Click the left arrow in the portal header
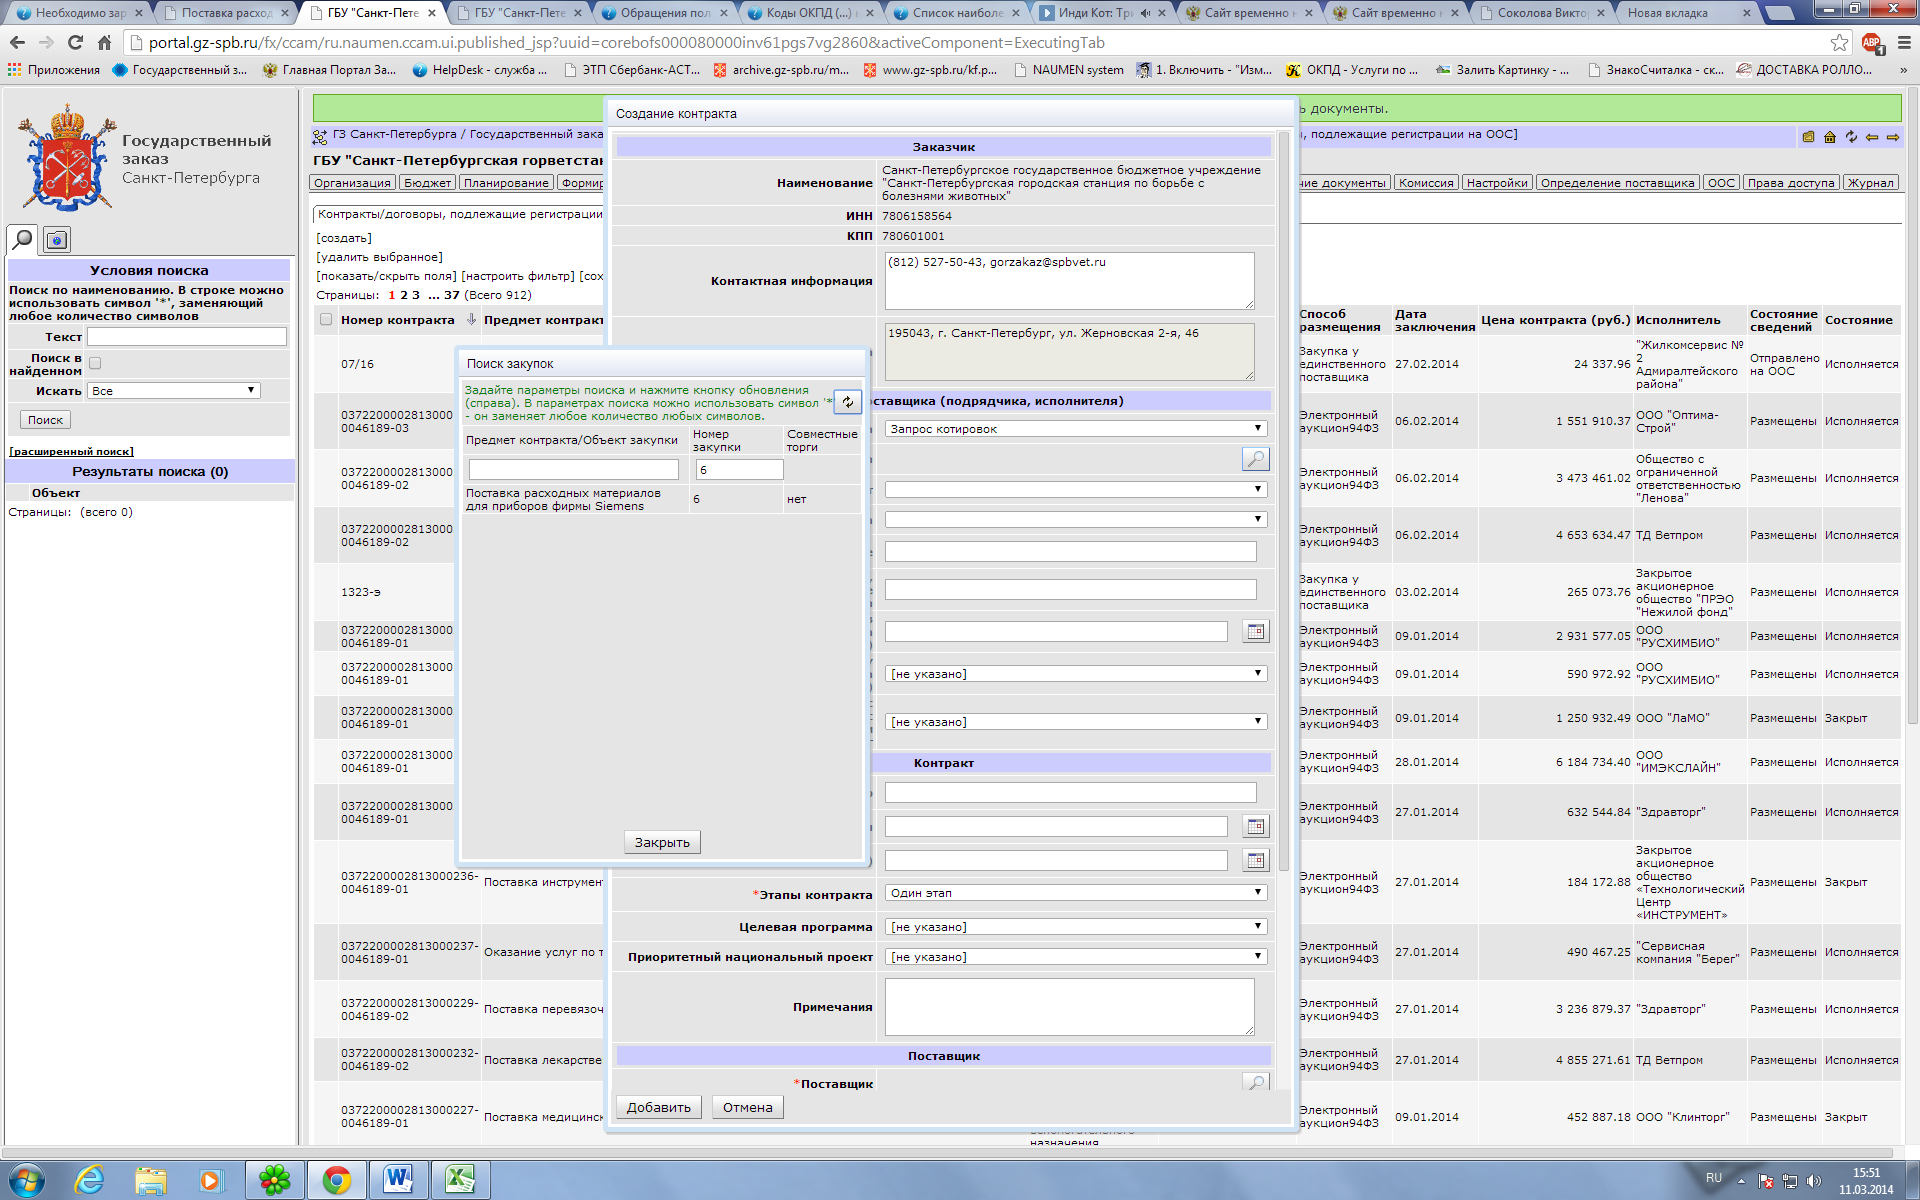The image size is (1920, 1200). click(x=1872, y=137)
